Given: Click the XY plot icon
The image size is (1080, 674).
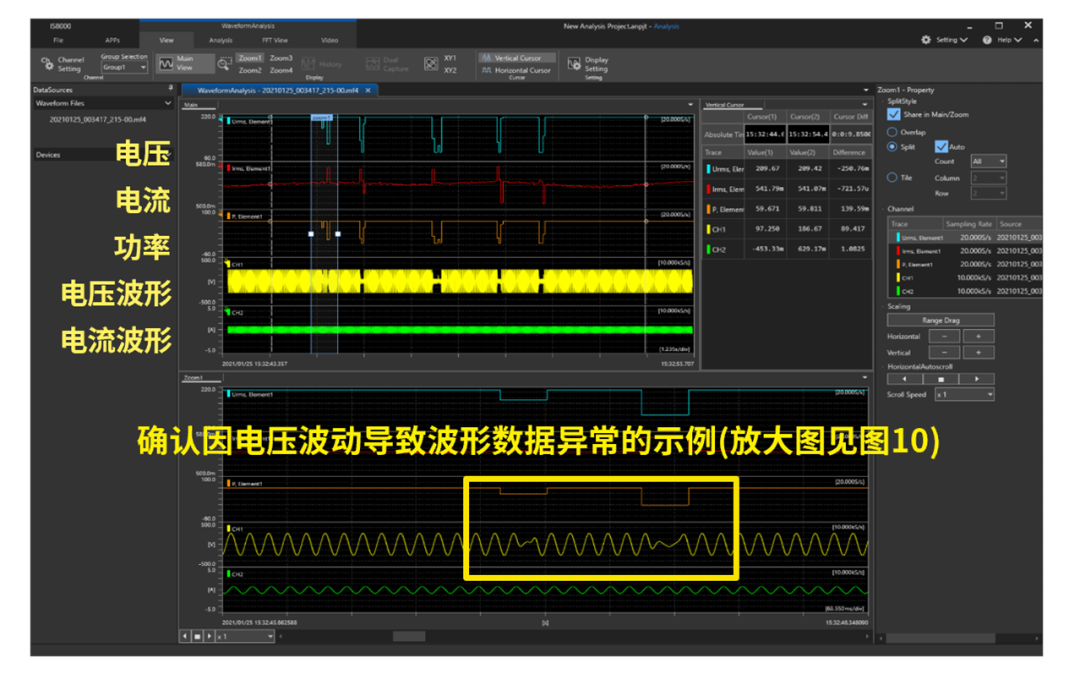Looking at the screenshot, I should 431,64.
